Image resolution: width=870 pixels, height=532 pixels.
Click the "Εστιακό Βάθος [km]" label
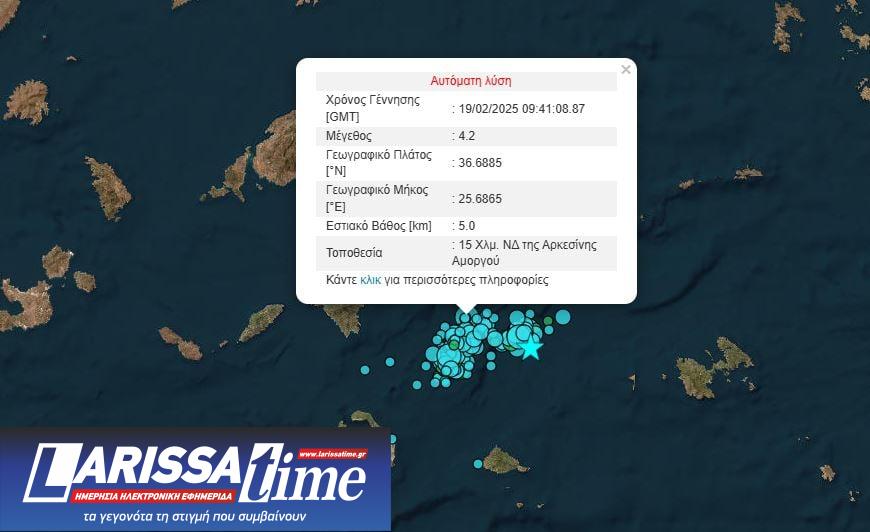coord(379,226)
